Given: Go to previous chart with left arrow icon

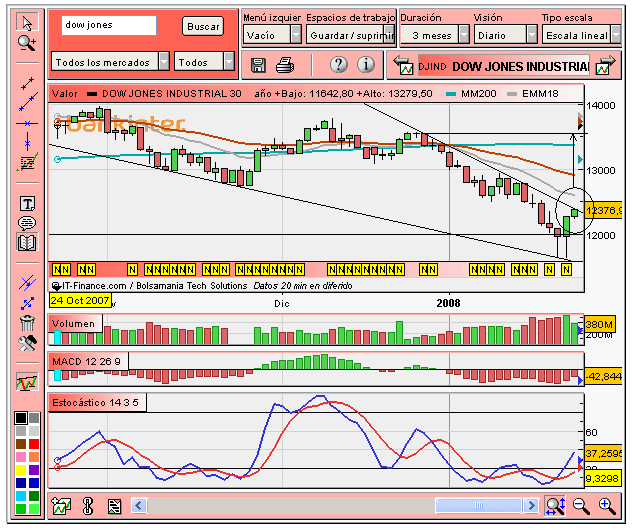Looking at the screenshot, I should (403, 65).
